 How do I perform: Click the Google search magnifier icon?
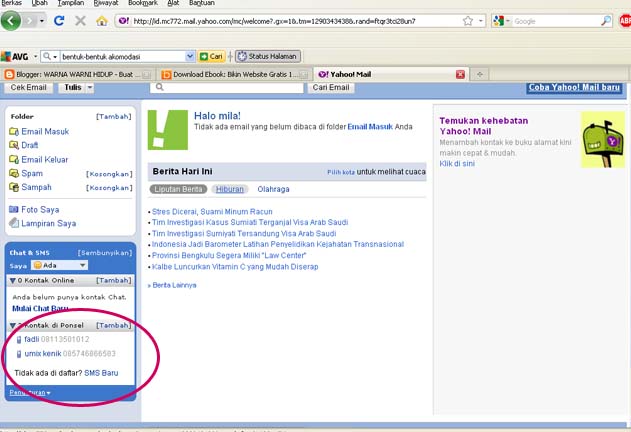click(x=606, y=21)
